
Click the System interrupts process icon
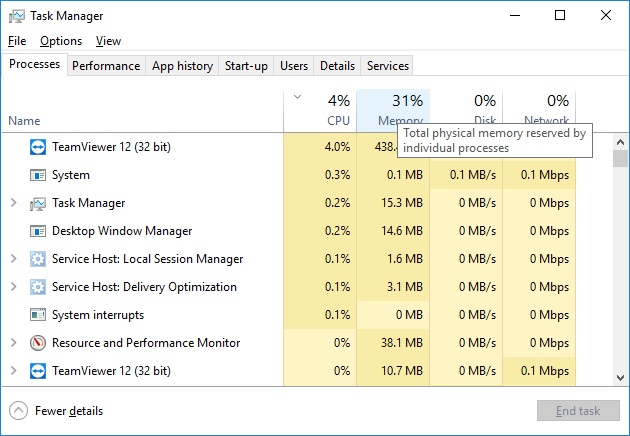38,315
